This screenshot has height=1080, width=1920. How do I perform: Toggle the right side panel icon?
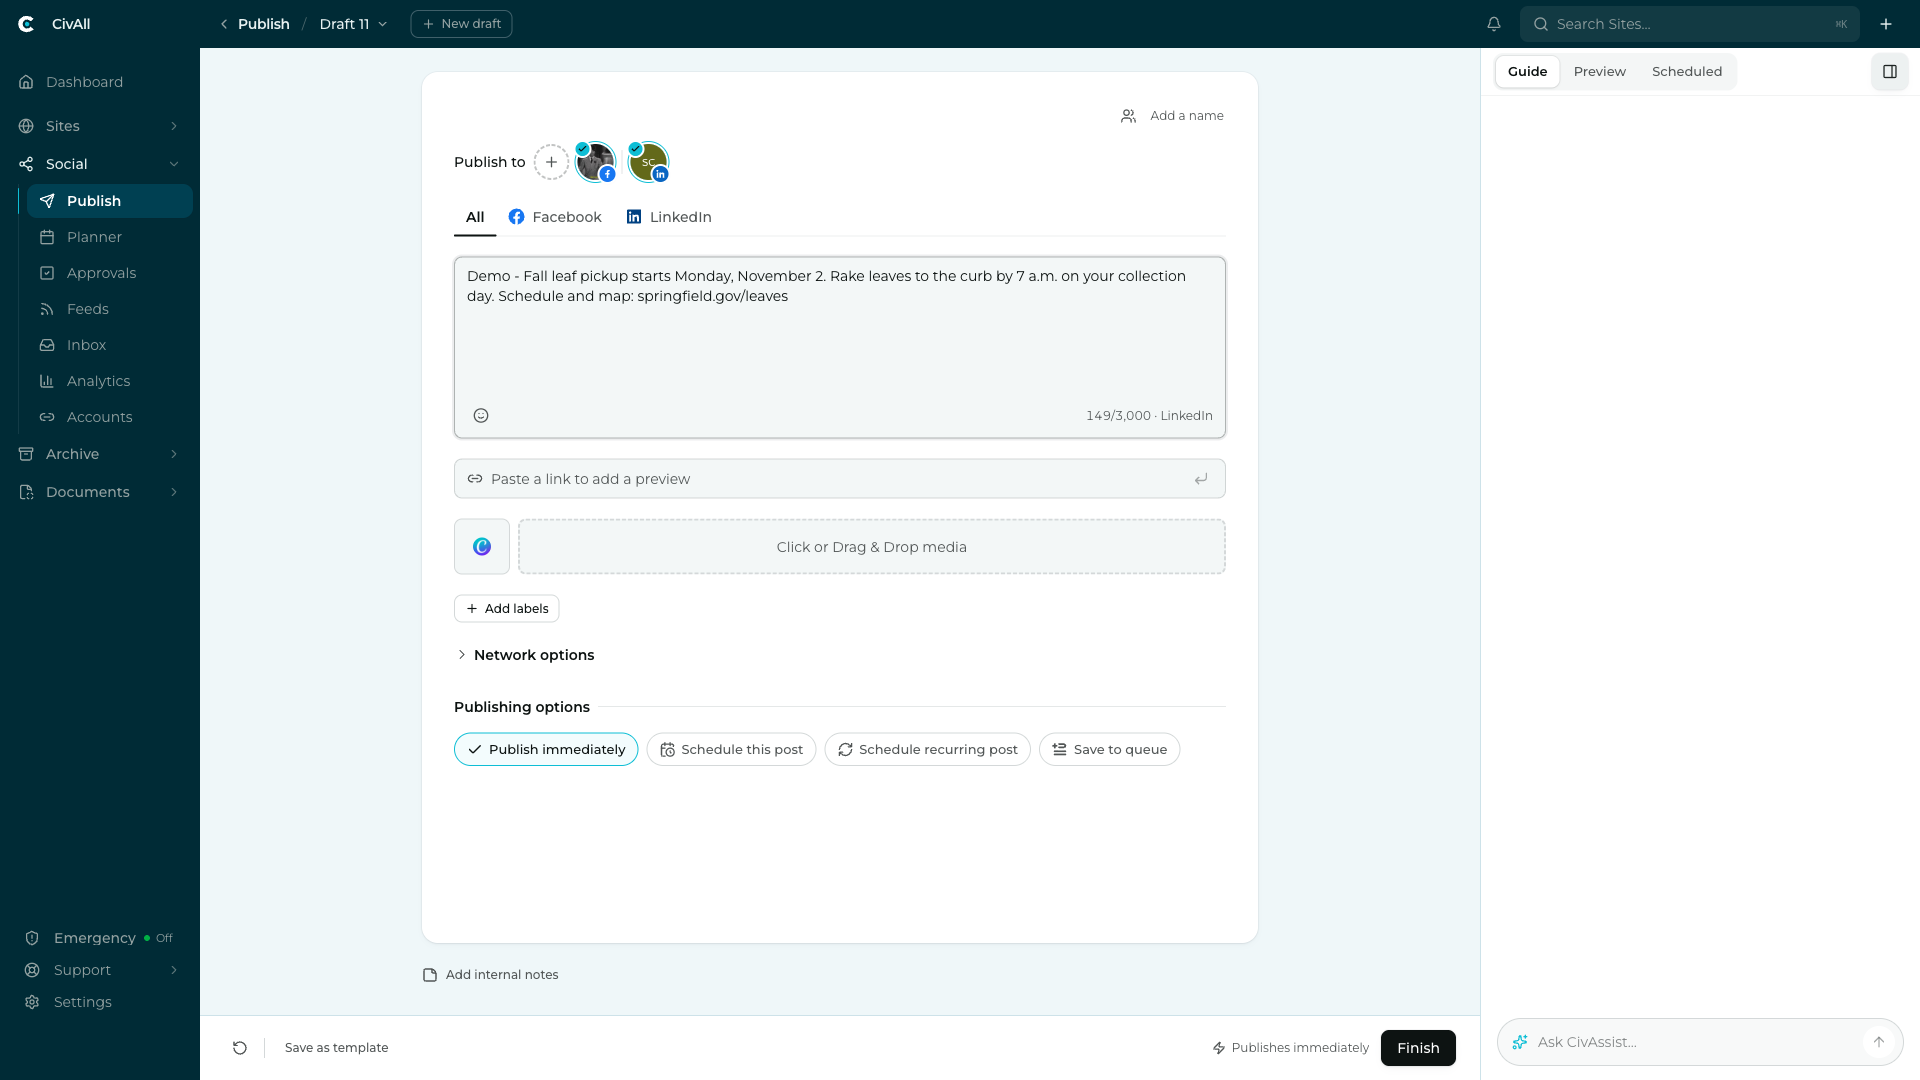tap(1890, 72)
